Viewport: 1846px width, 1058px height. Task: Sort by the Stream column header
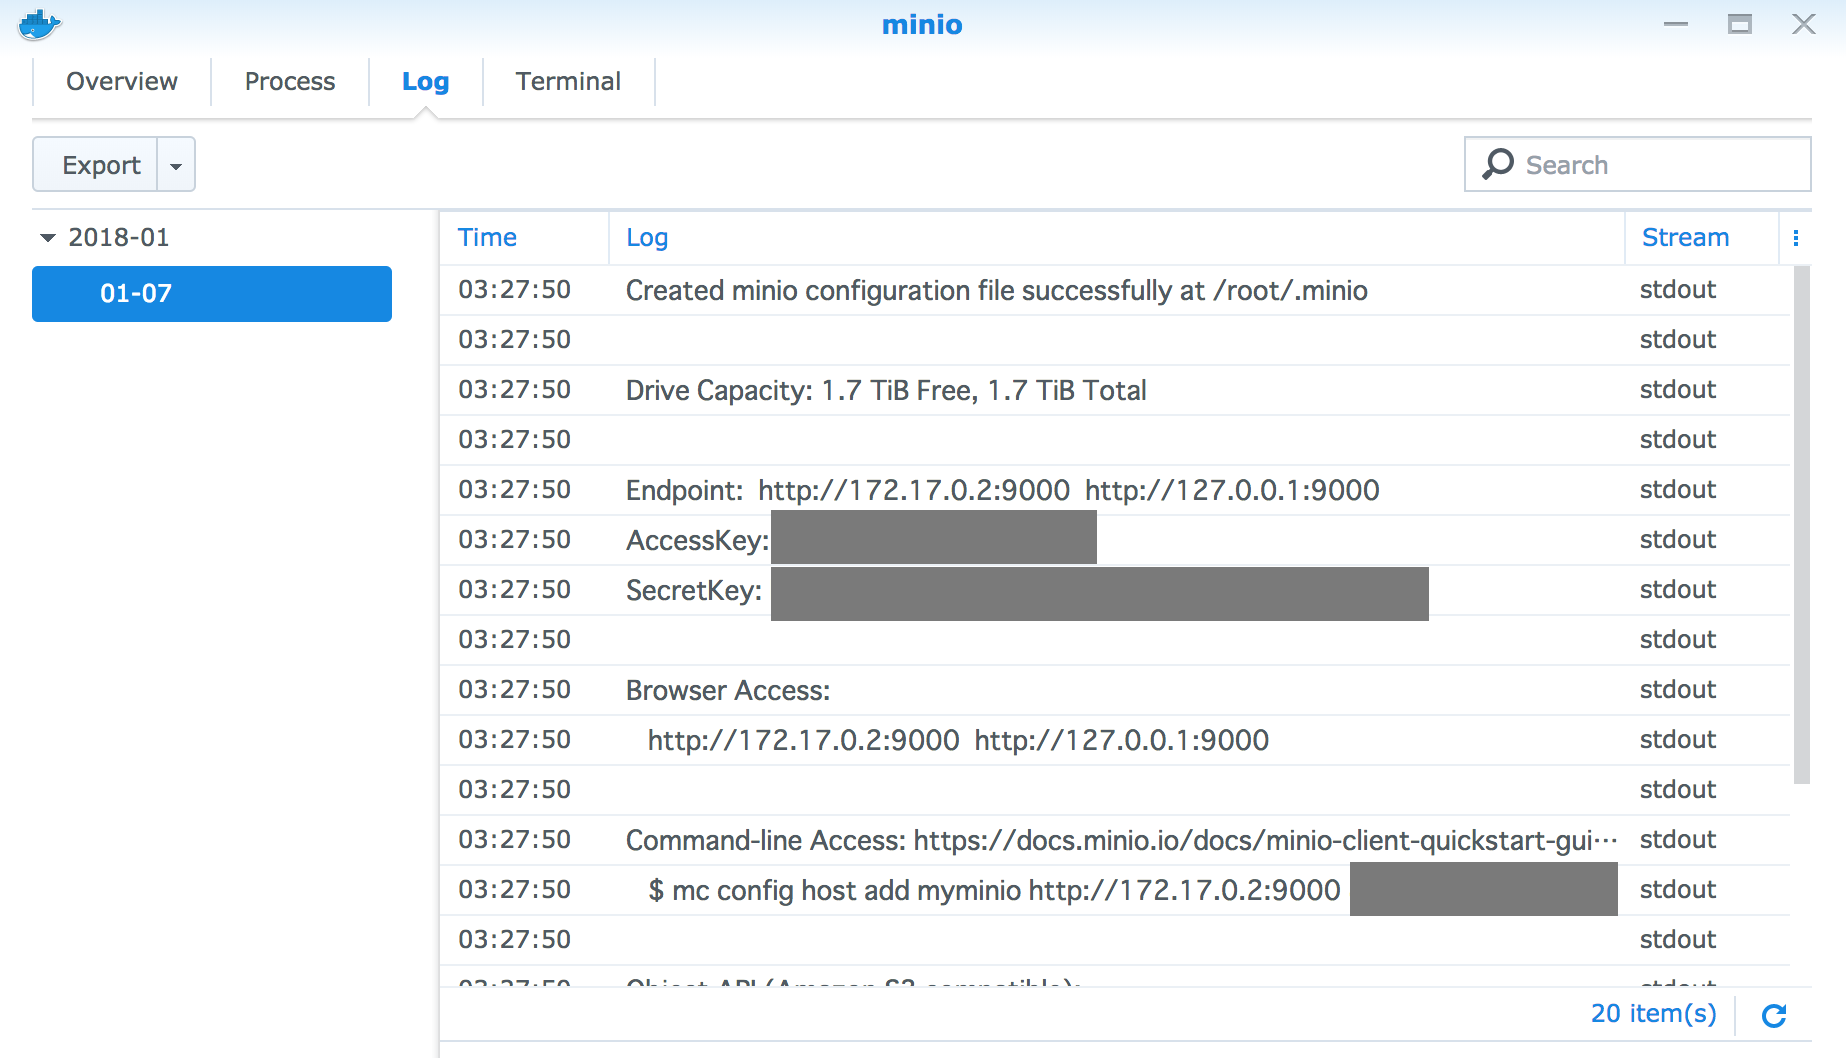point(1702,238)
